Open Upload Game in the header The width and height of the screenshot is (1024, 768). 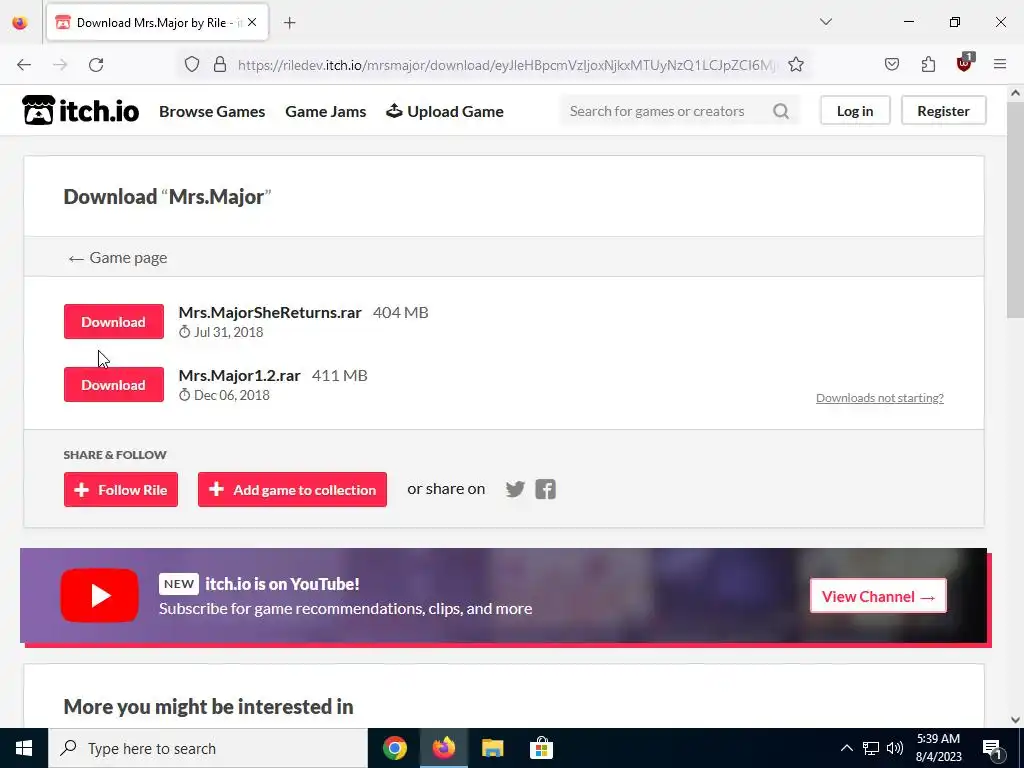pyautogui.click(x=445, y=112)
